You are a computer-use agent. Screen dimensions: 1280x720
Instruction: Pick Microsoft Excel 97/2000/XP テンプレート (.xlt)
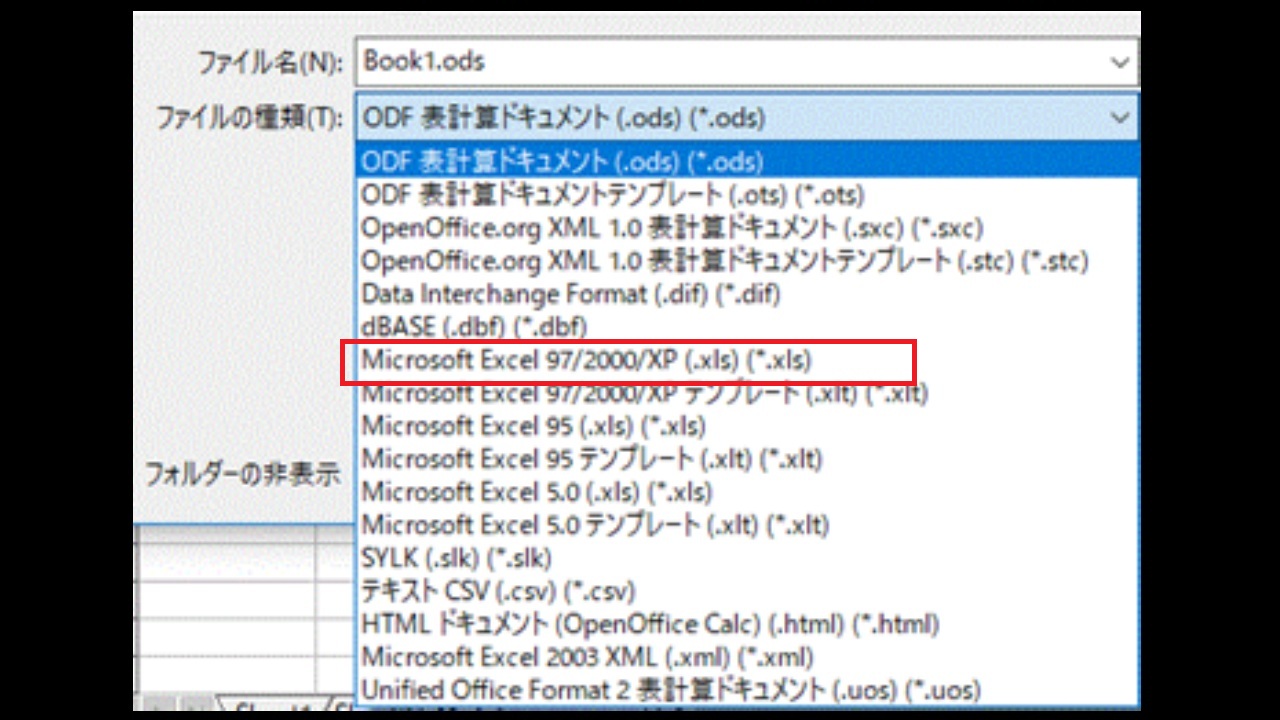coord(644,393)
